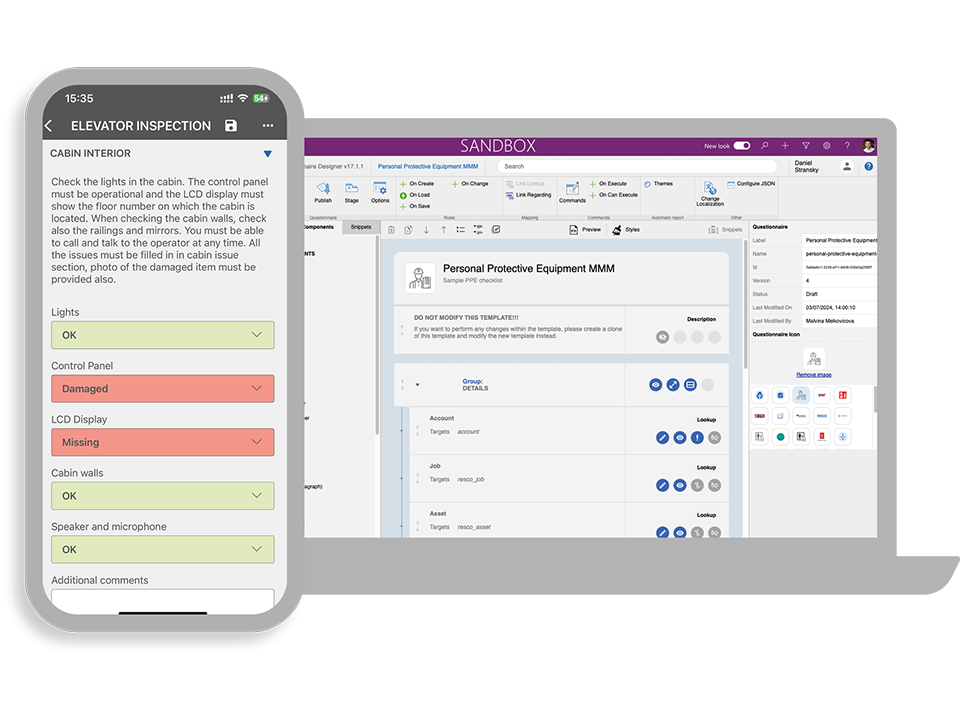
Task: Click the Remove image link
Action: point(814,375)
